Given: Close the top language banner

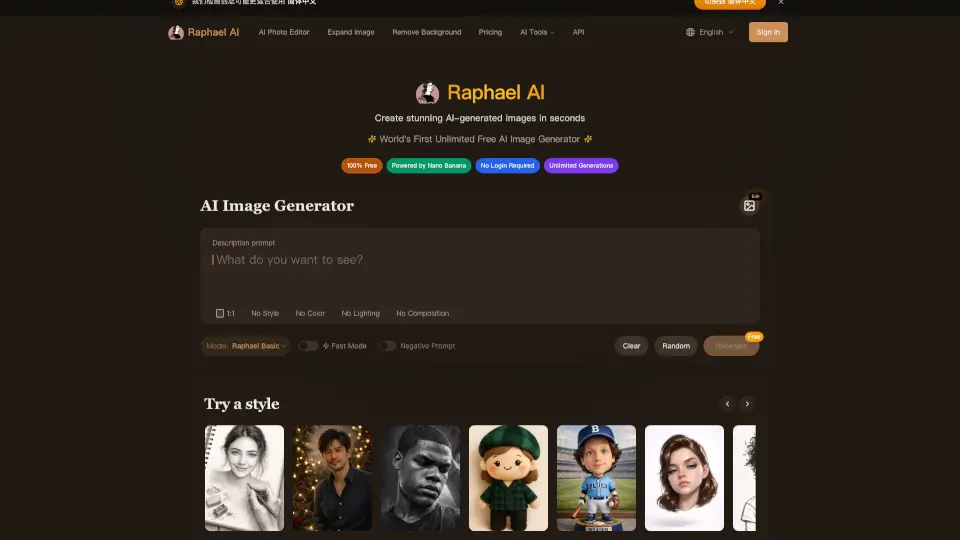Looking at the screenshot, I should click(781, 2).
